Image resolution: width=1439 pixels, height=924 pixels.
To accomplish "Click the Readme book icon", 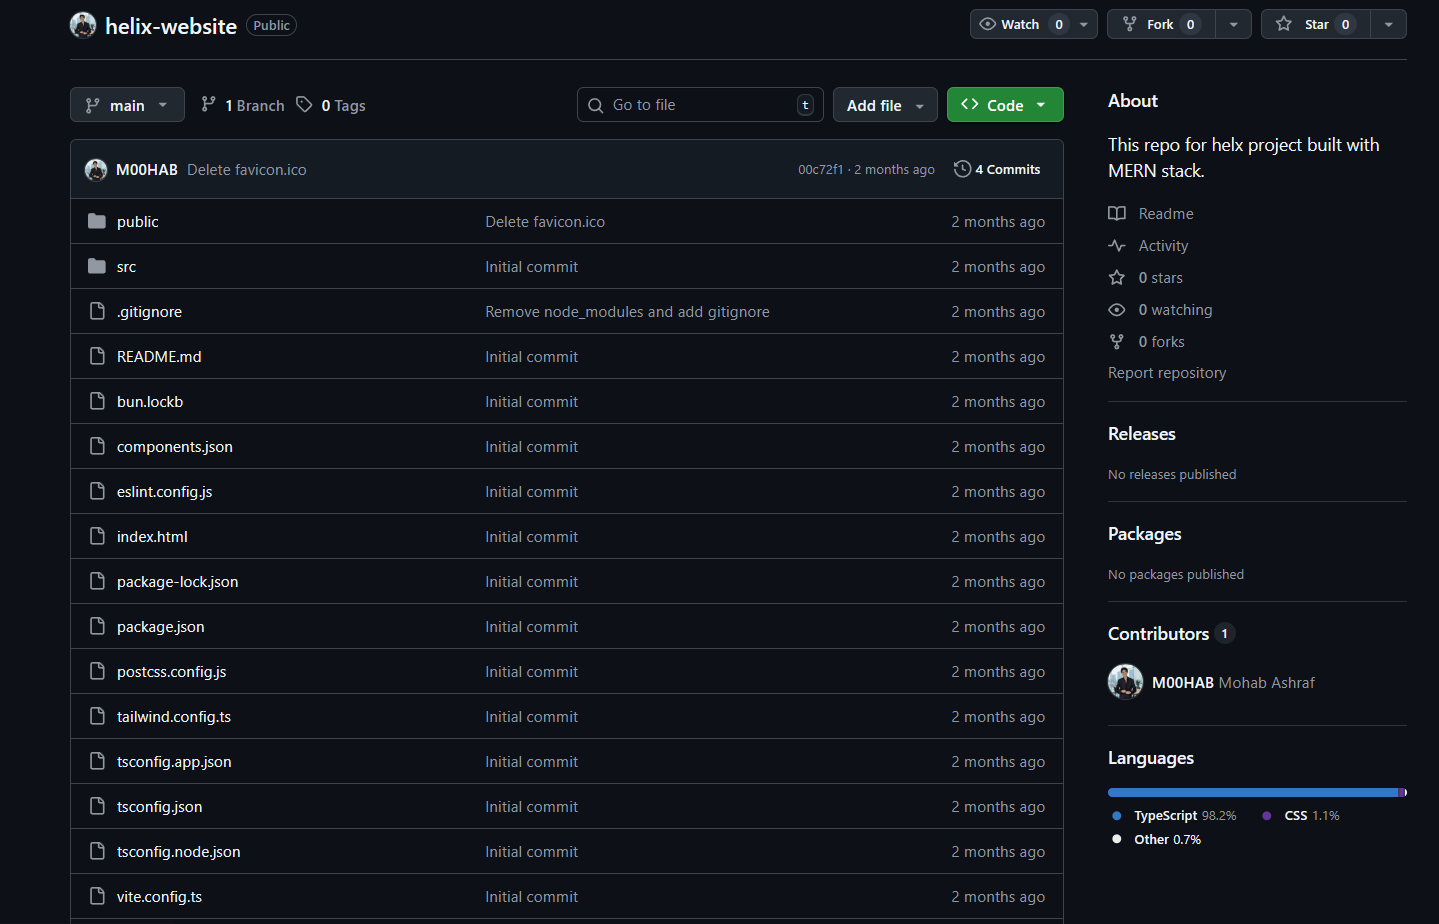I will point(1117,213).
